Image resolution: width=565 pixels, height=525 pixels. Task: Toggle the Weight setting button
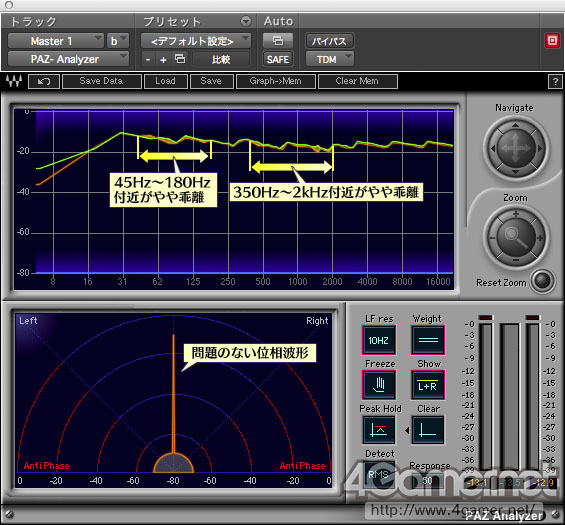(x=428, y=340)
